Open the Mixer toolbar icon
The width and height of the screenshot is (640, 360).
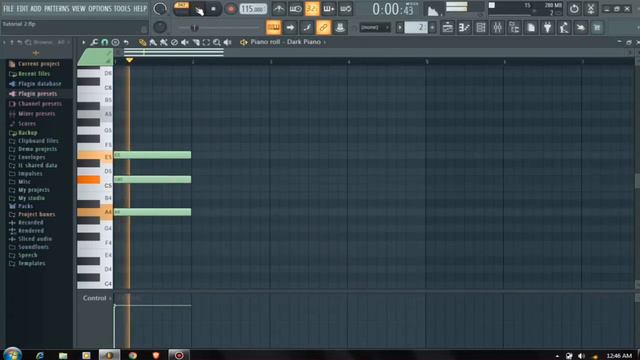[498, 28]
